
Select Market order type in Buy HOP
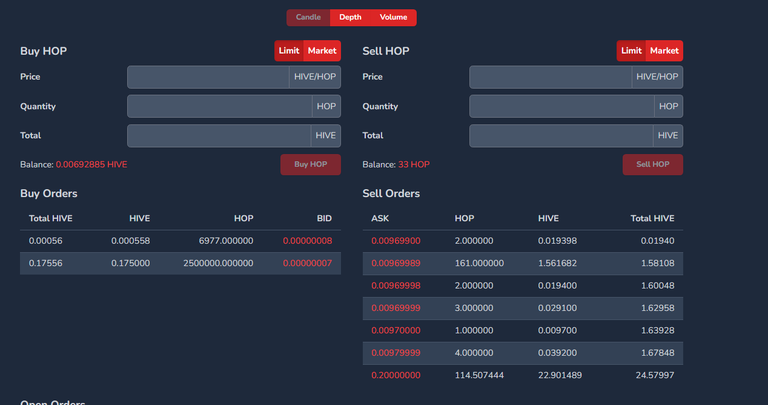(322, 51)
